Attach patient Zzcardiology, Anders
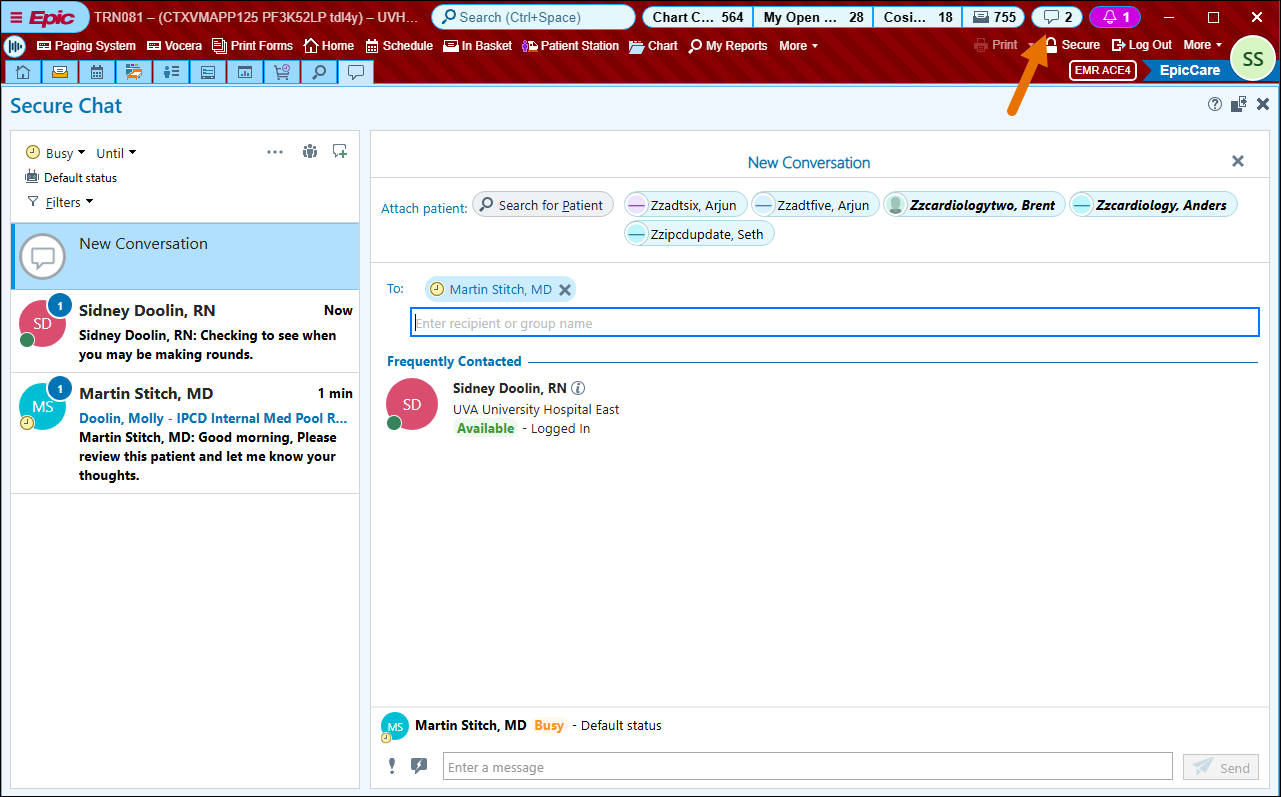This screenshot has width=1281, height=797. (x=1153, y=205)
